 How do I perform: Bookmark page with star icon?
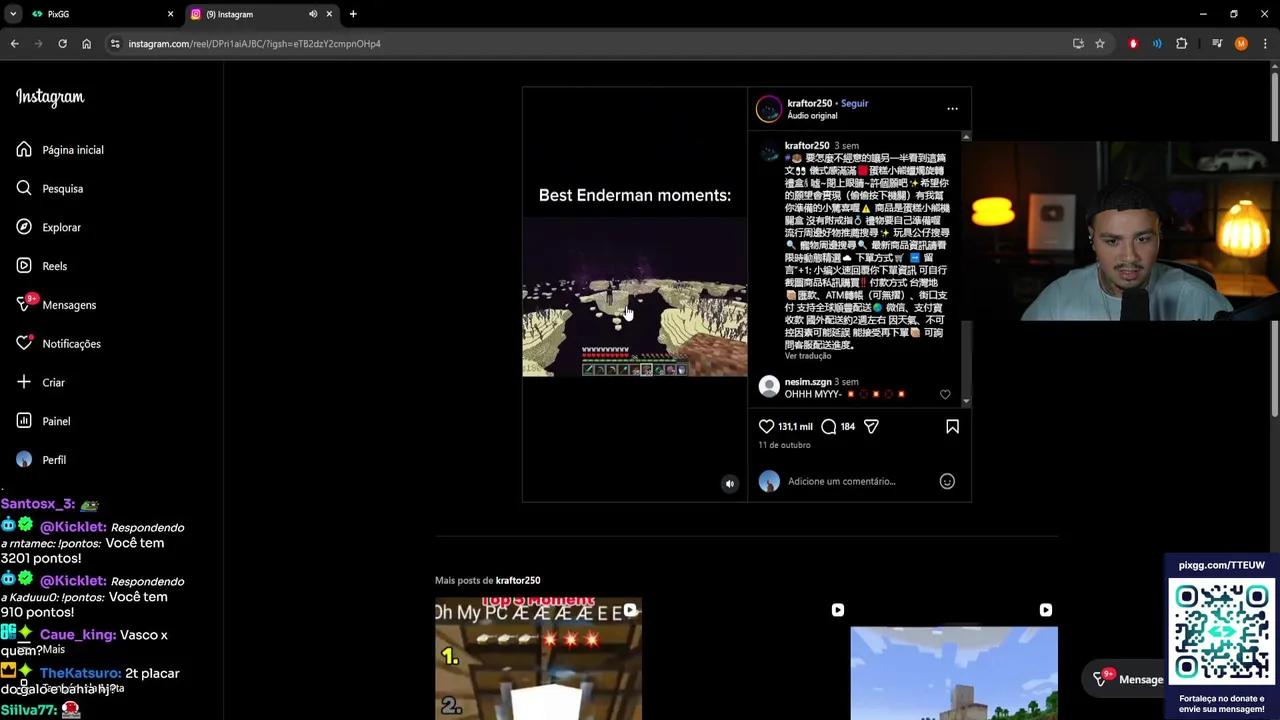point(1100,44)
